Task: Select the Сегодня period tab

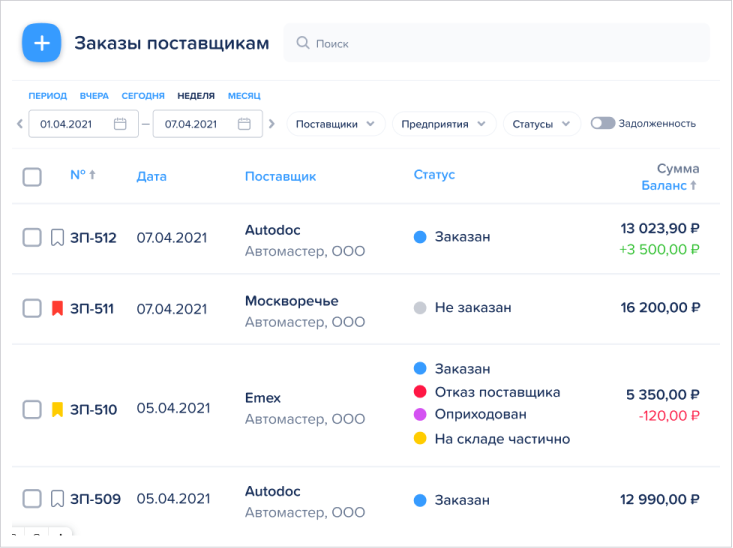Action: [143, 96]
